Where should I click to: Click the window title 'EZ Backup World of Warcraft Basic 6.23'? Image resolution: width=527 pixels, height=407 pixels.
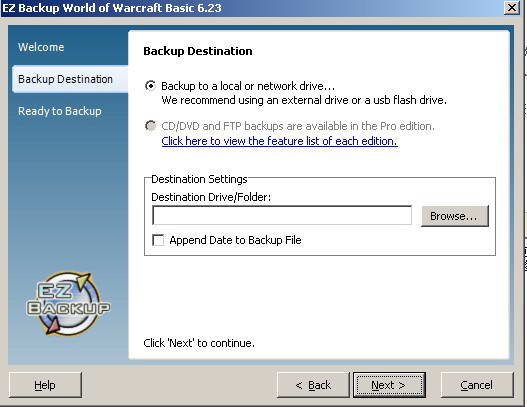112,8
